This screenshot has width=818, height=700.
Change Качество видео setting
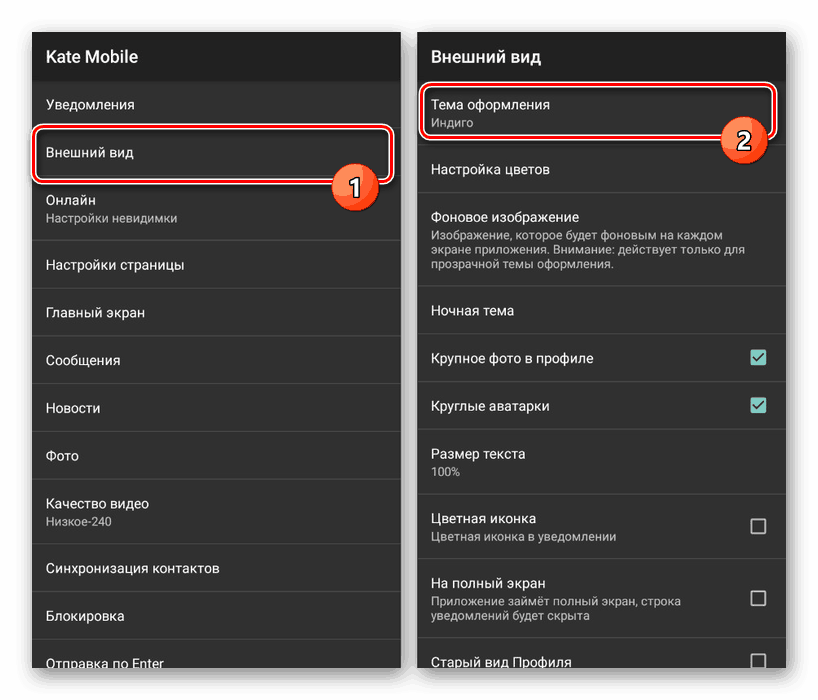point(97,511)
